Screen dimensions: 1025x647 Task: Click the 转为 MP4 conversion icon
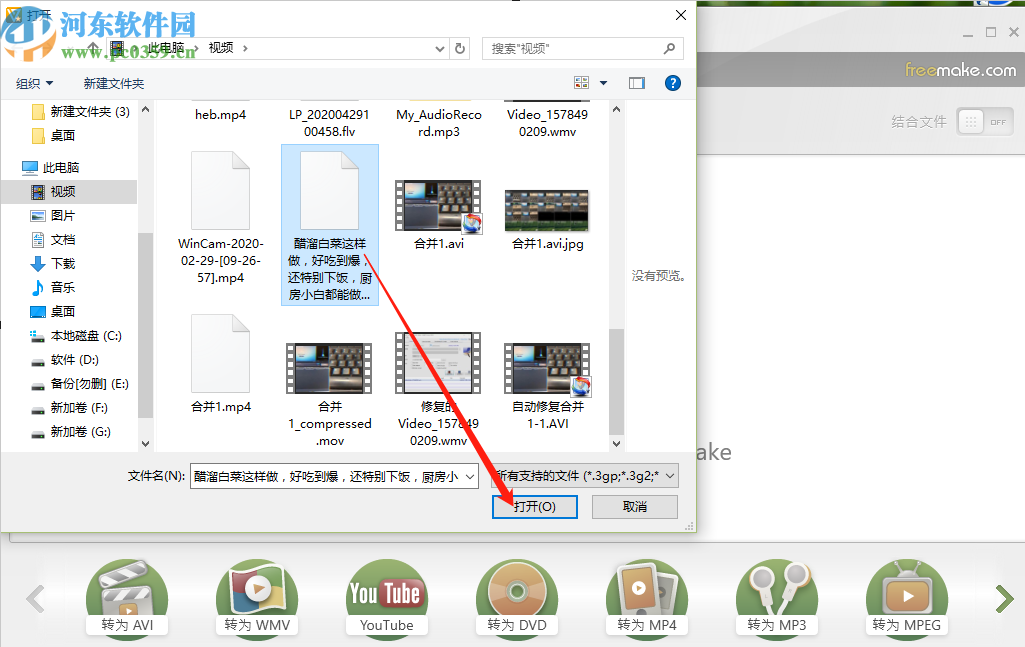[647, 598]
